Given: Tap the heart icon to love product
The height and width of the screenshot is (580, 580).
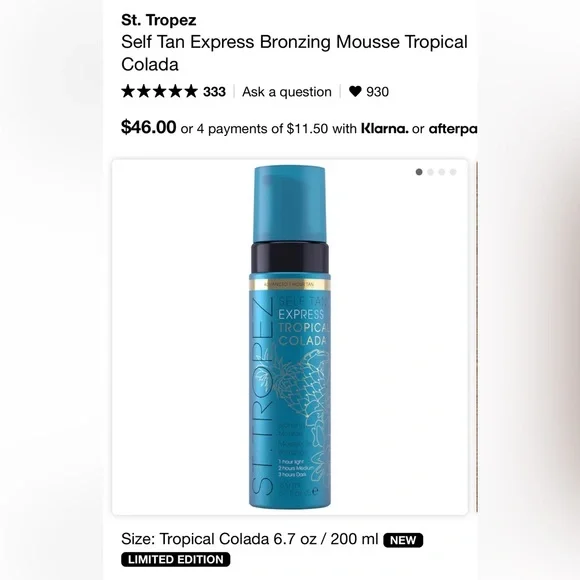Looking at the screenshot, I should [355, 91].
